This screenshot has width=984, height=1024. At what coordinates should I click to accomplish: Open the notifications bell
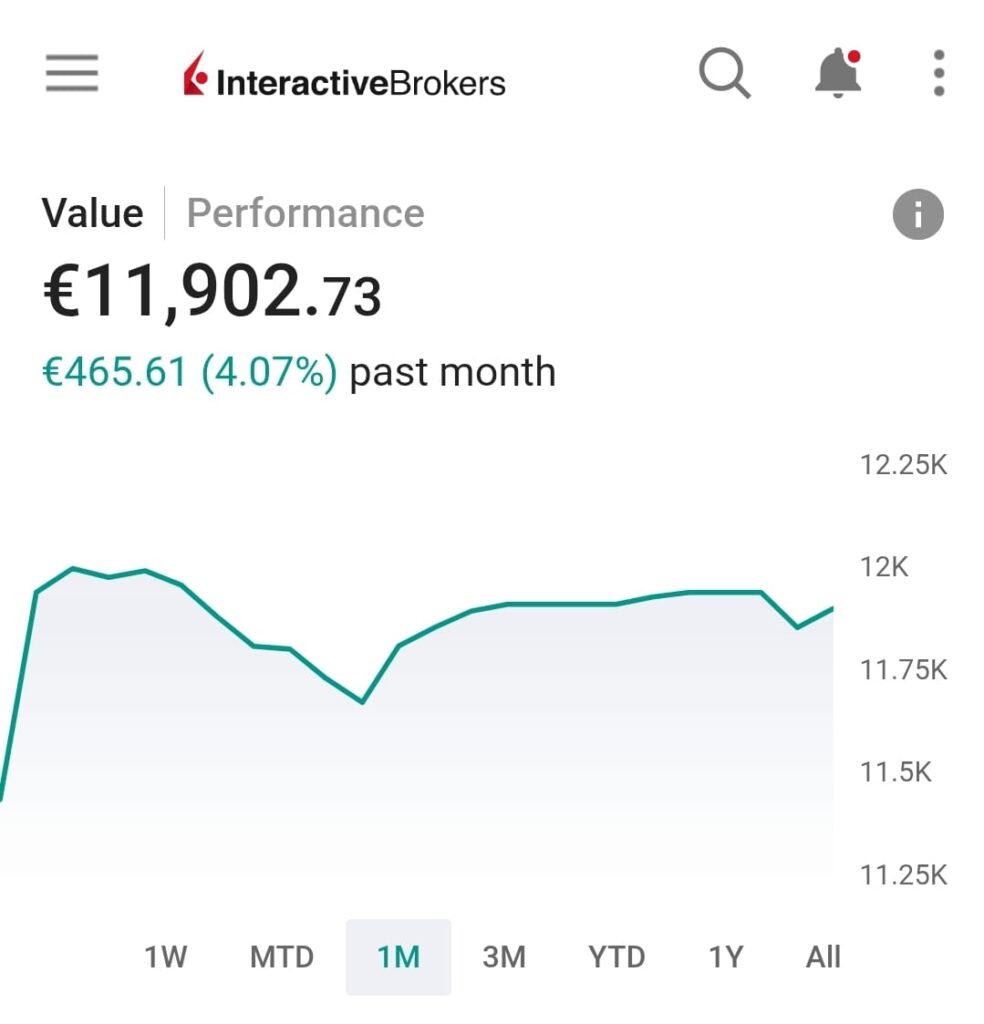[x=838, y=73]
